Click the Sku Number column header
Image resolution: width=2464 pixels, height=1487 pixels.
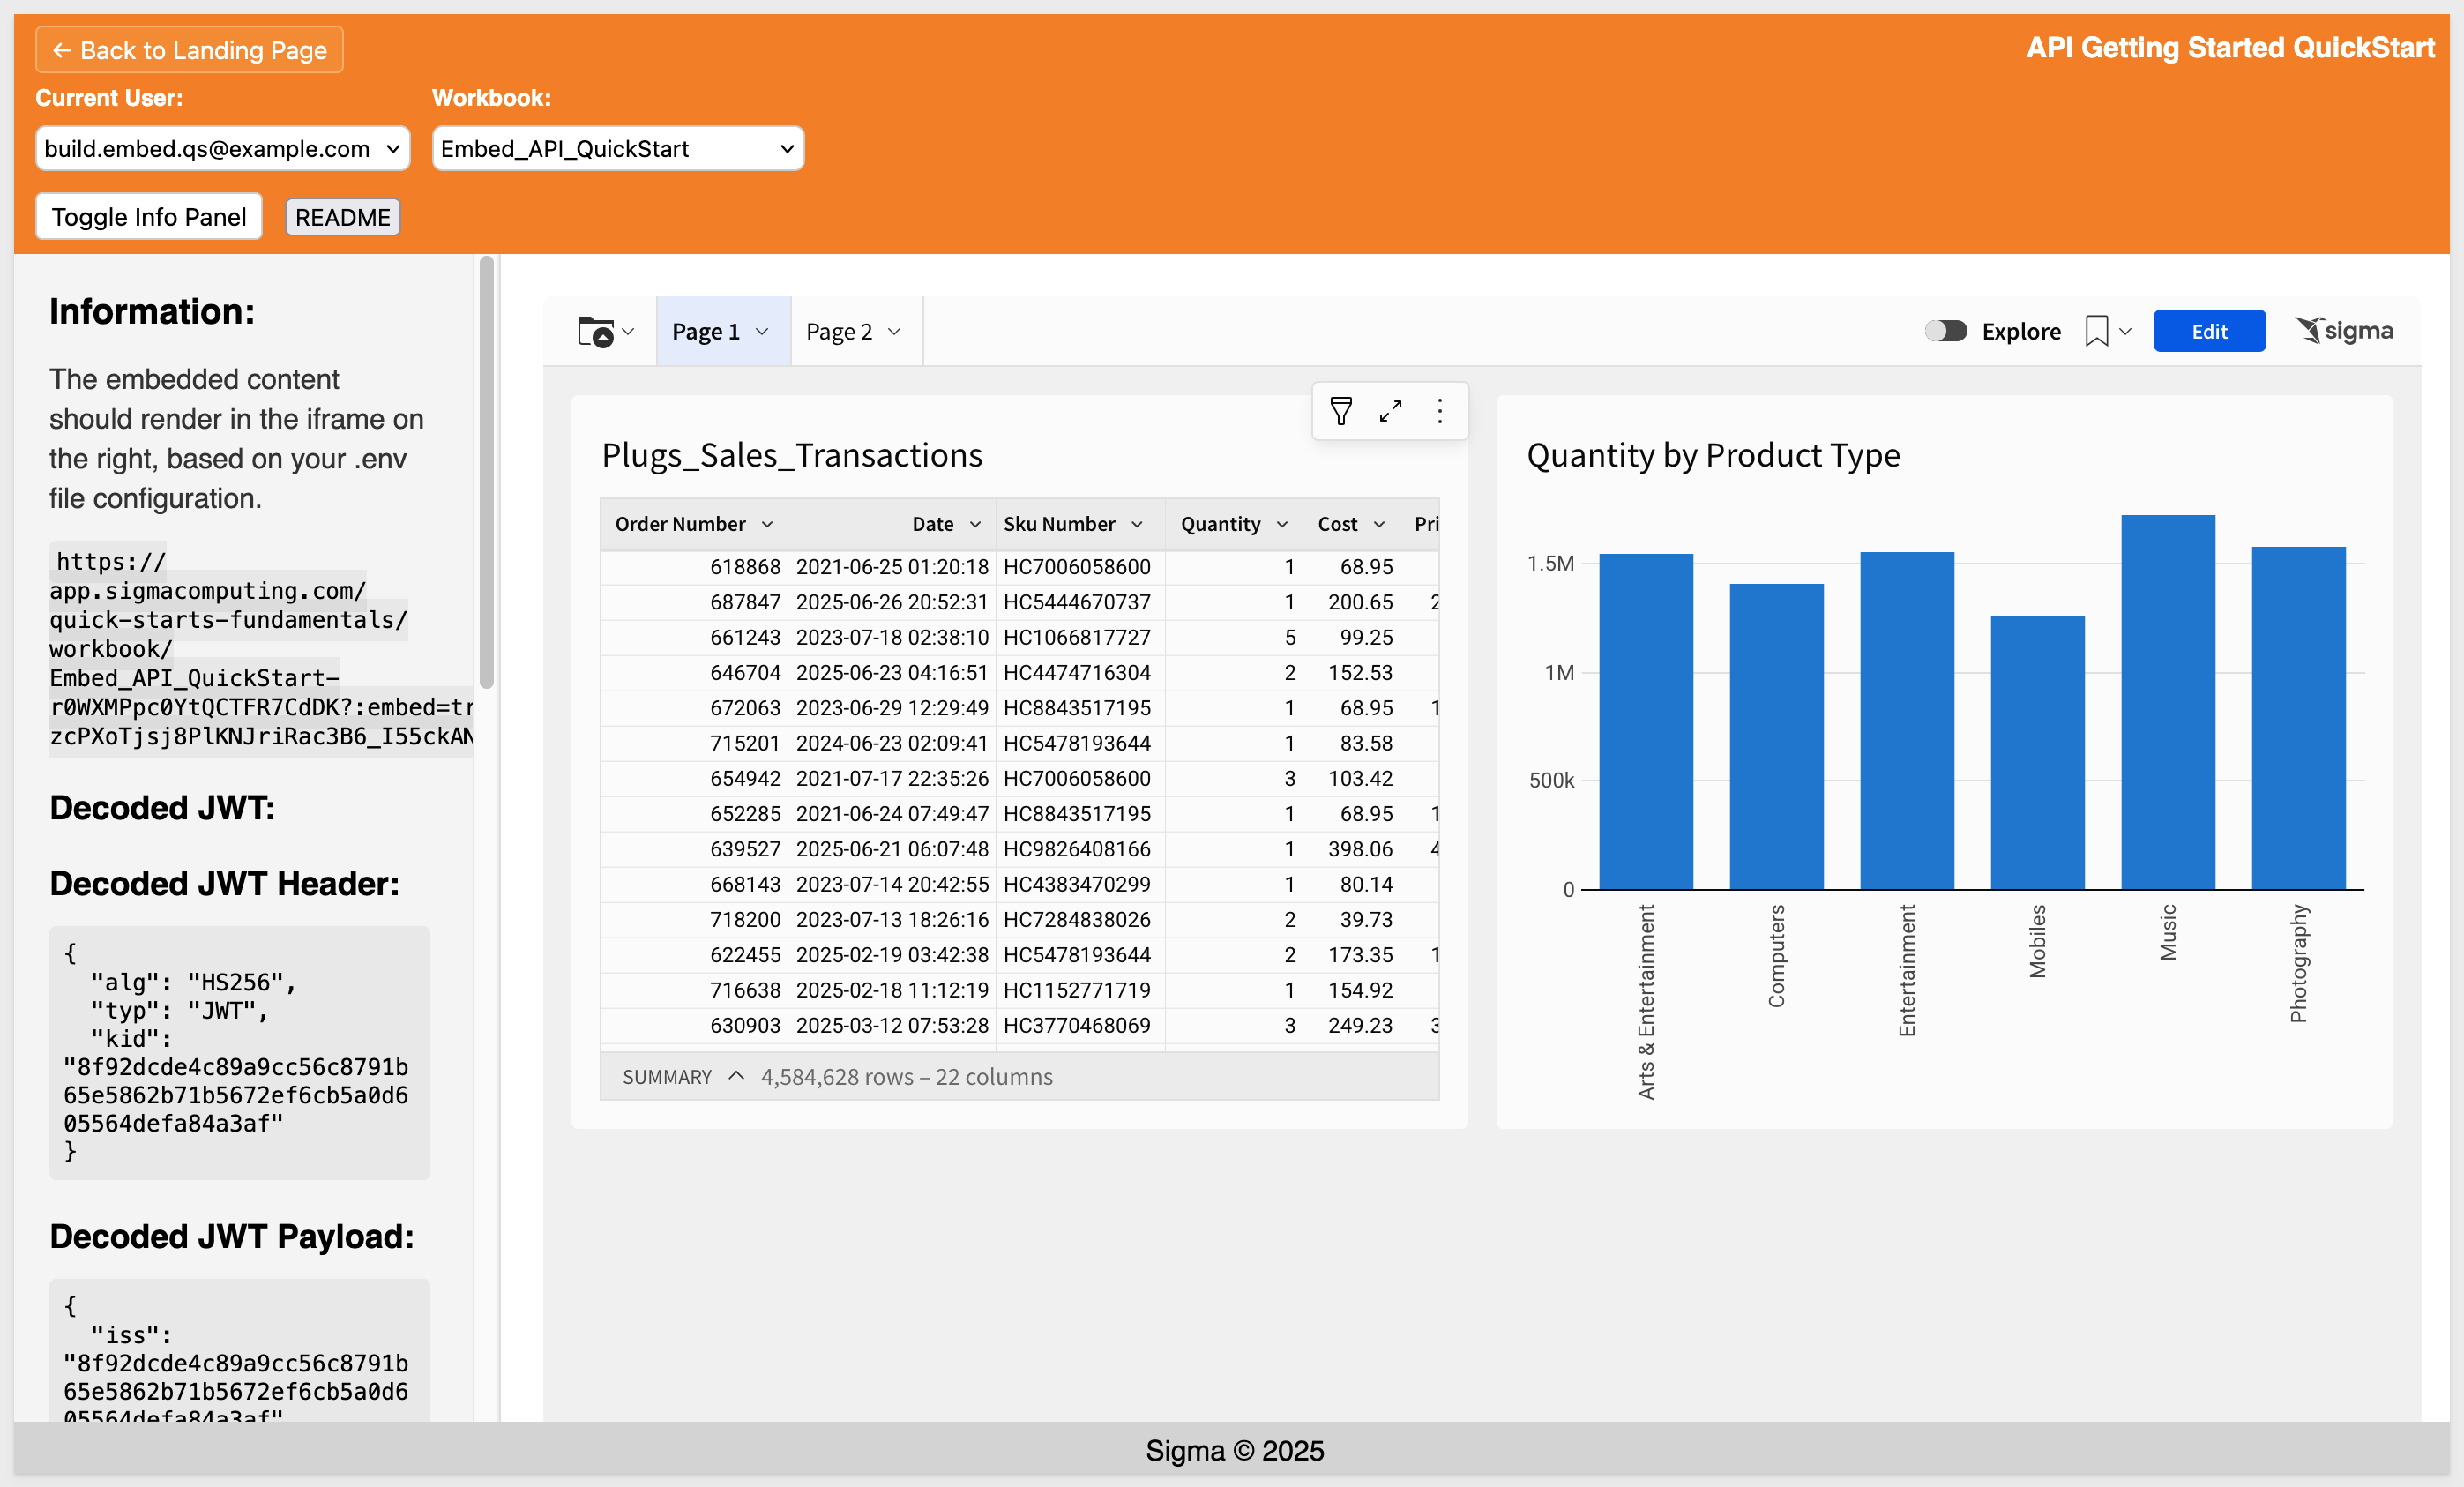[x=1080, y=524]
